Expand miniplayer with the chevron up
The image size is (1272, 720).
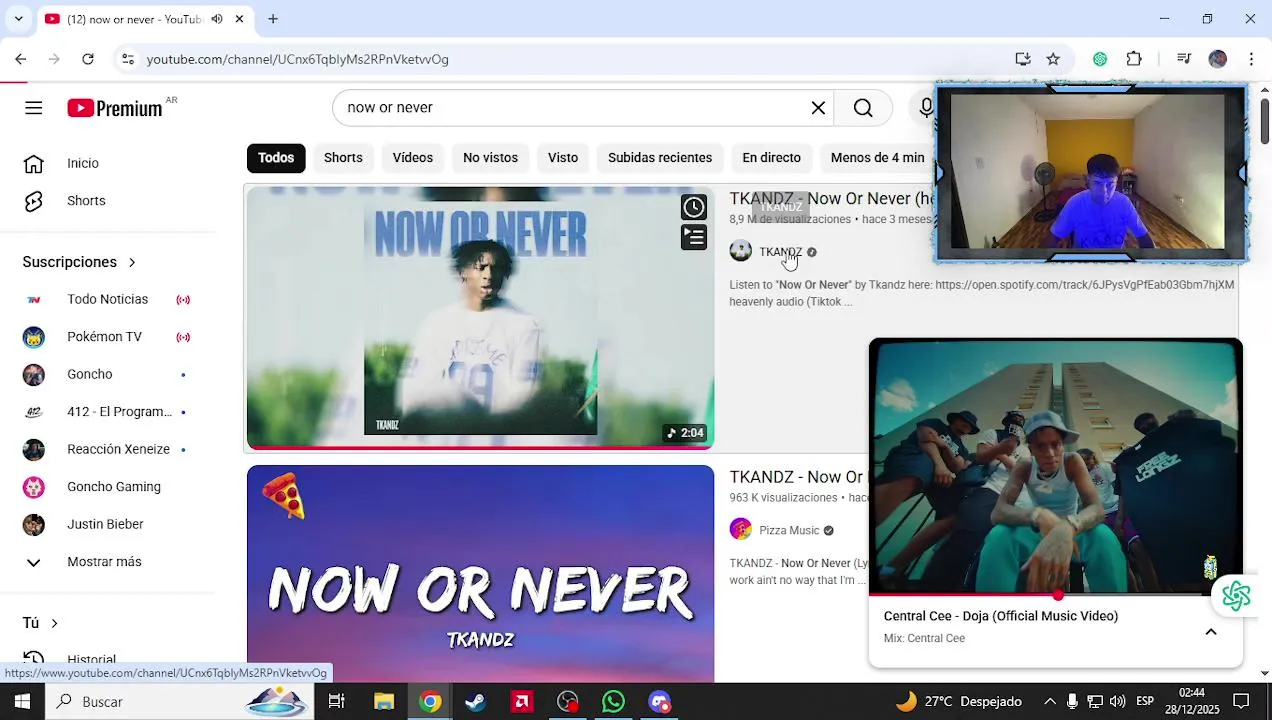[1211, 632]
